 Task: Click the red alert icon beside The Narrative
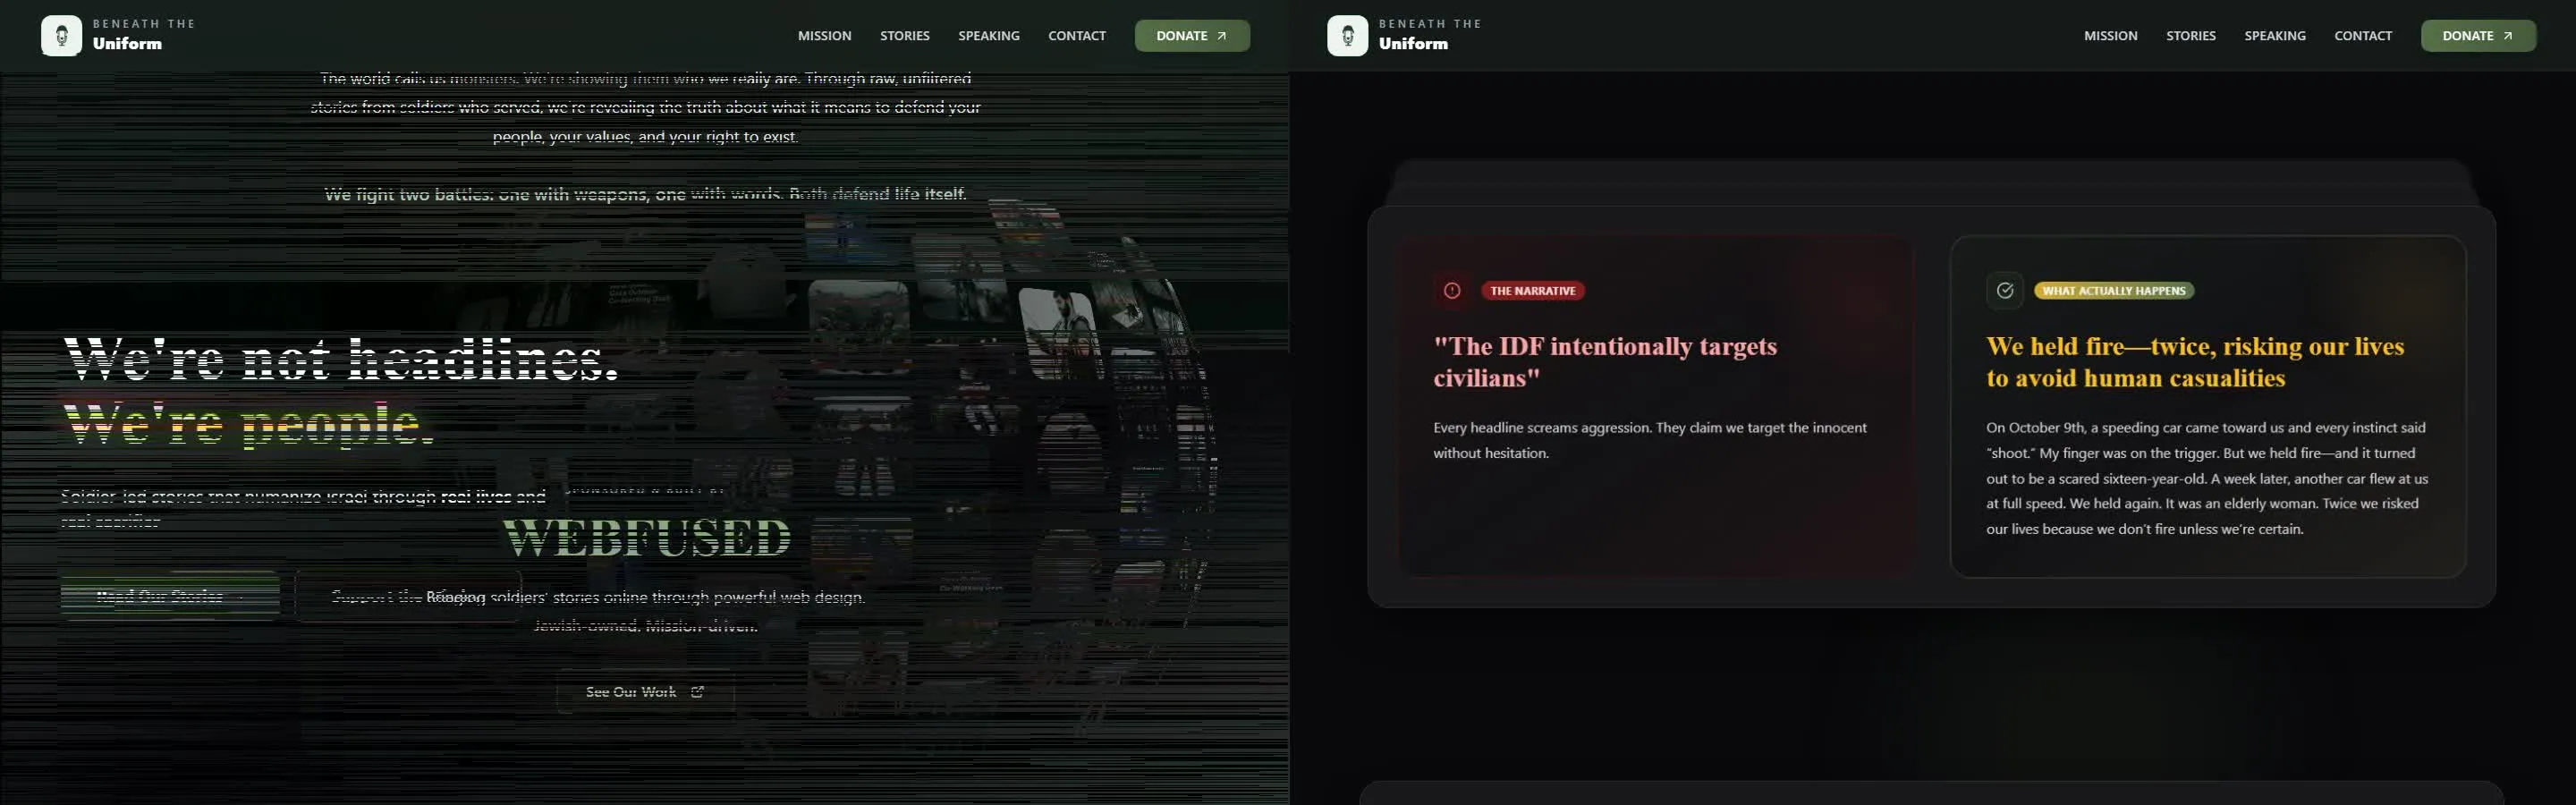1452,291
